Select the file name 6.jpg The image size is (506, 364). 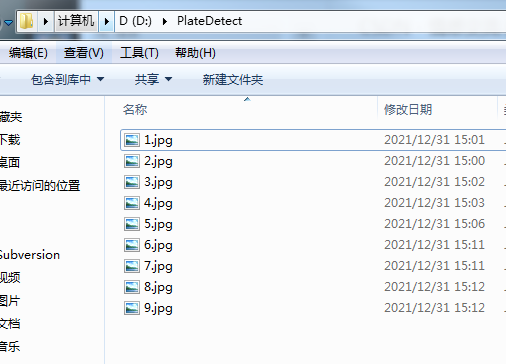click(158, 245)
